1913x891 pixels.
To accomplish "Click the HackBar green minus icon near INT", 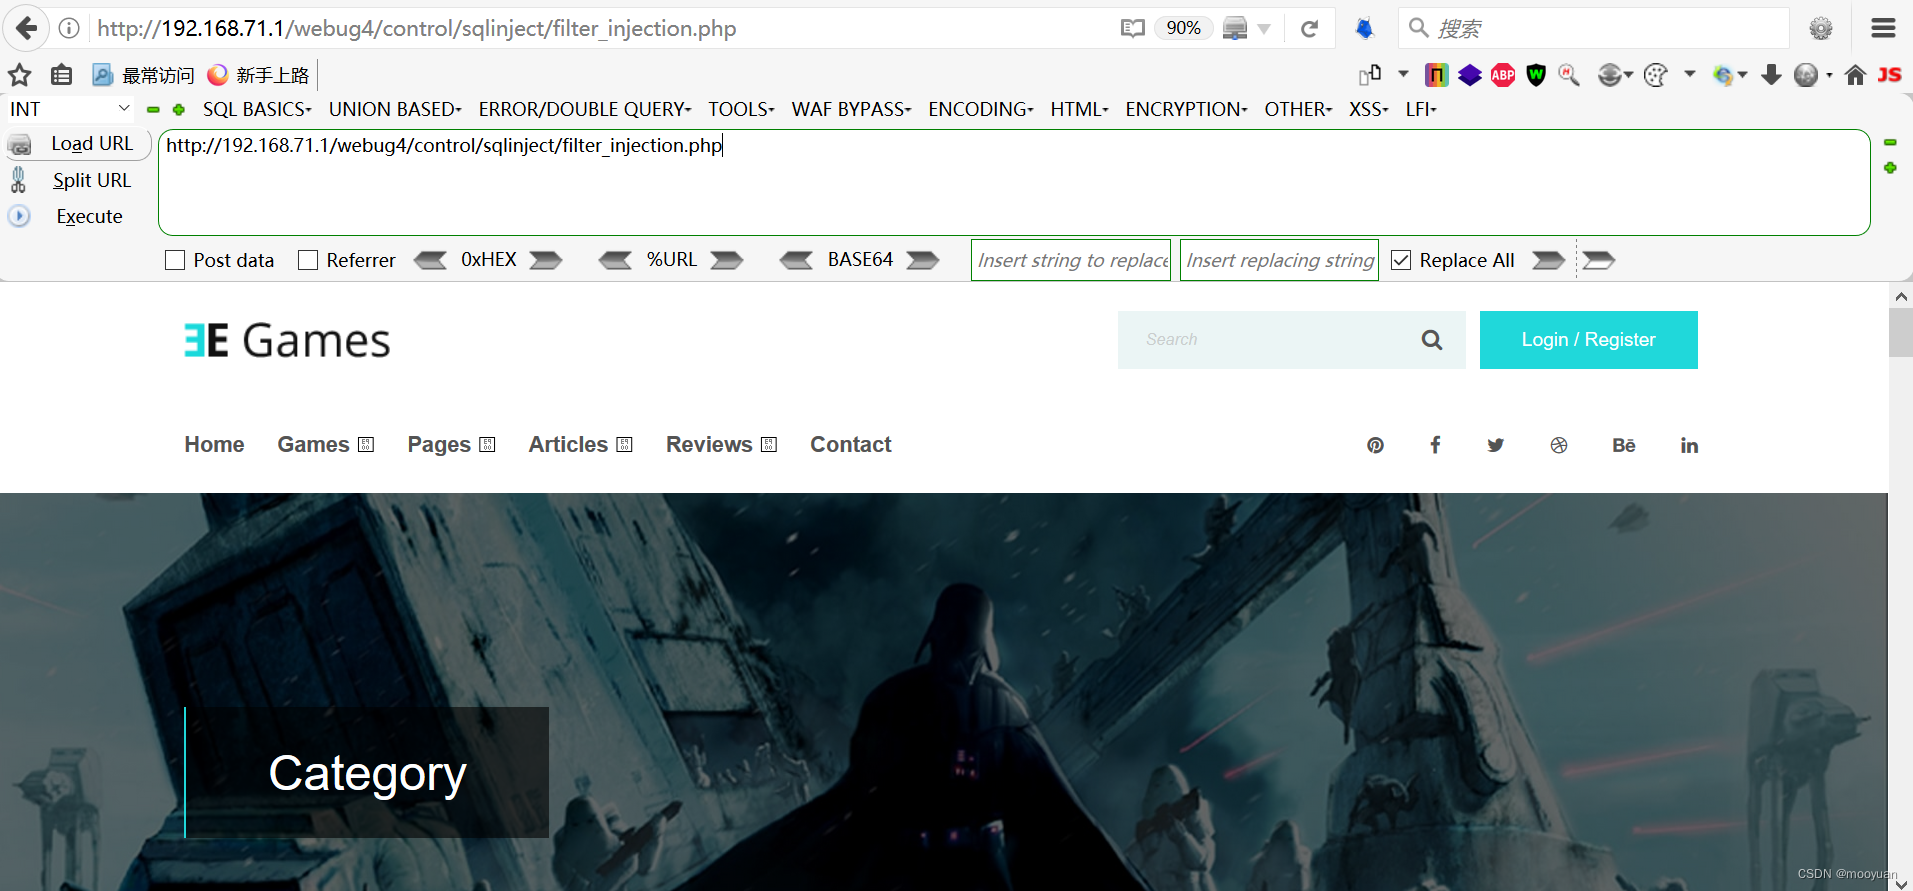I will 153,110.
